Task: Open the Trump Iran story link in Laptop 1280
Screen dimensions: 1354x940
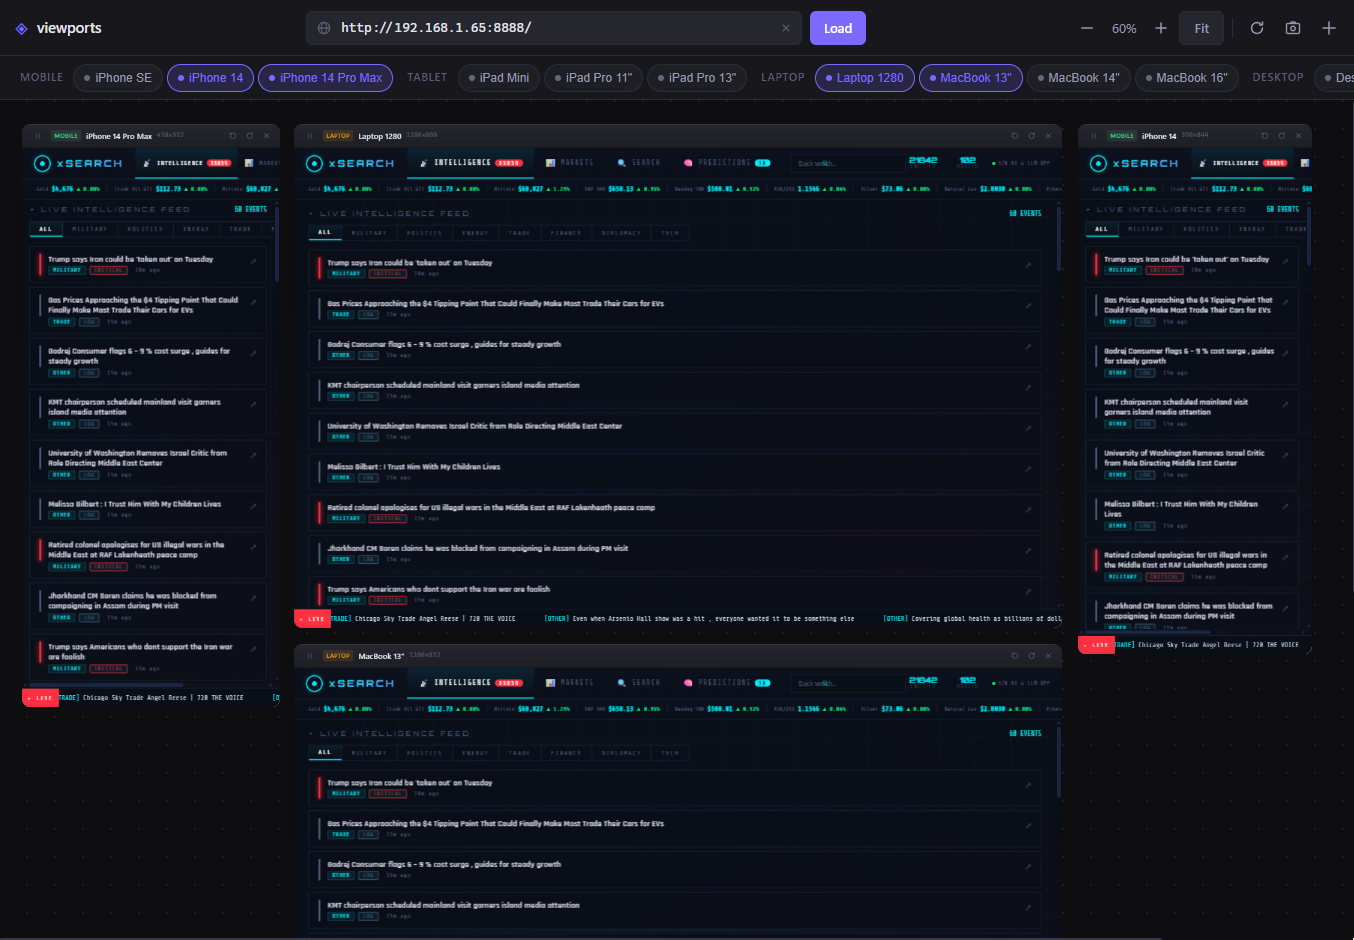Action: [x=1028, y=265]
